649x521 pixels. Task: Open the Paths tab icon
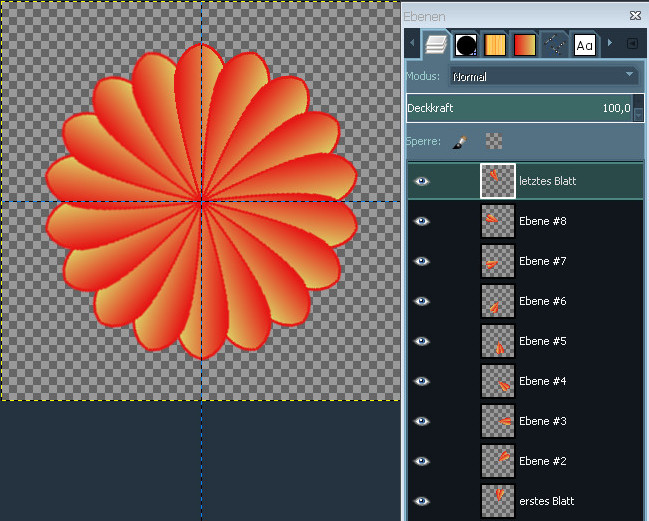tap(555, 44)
